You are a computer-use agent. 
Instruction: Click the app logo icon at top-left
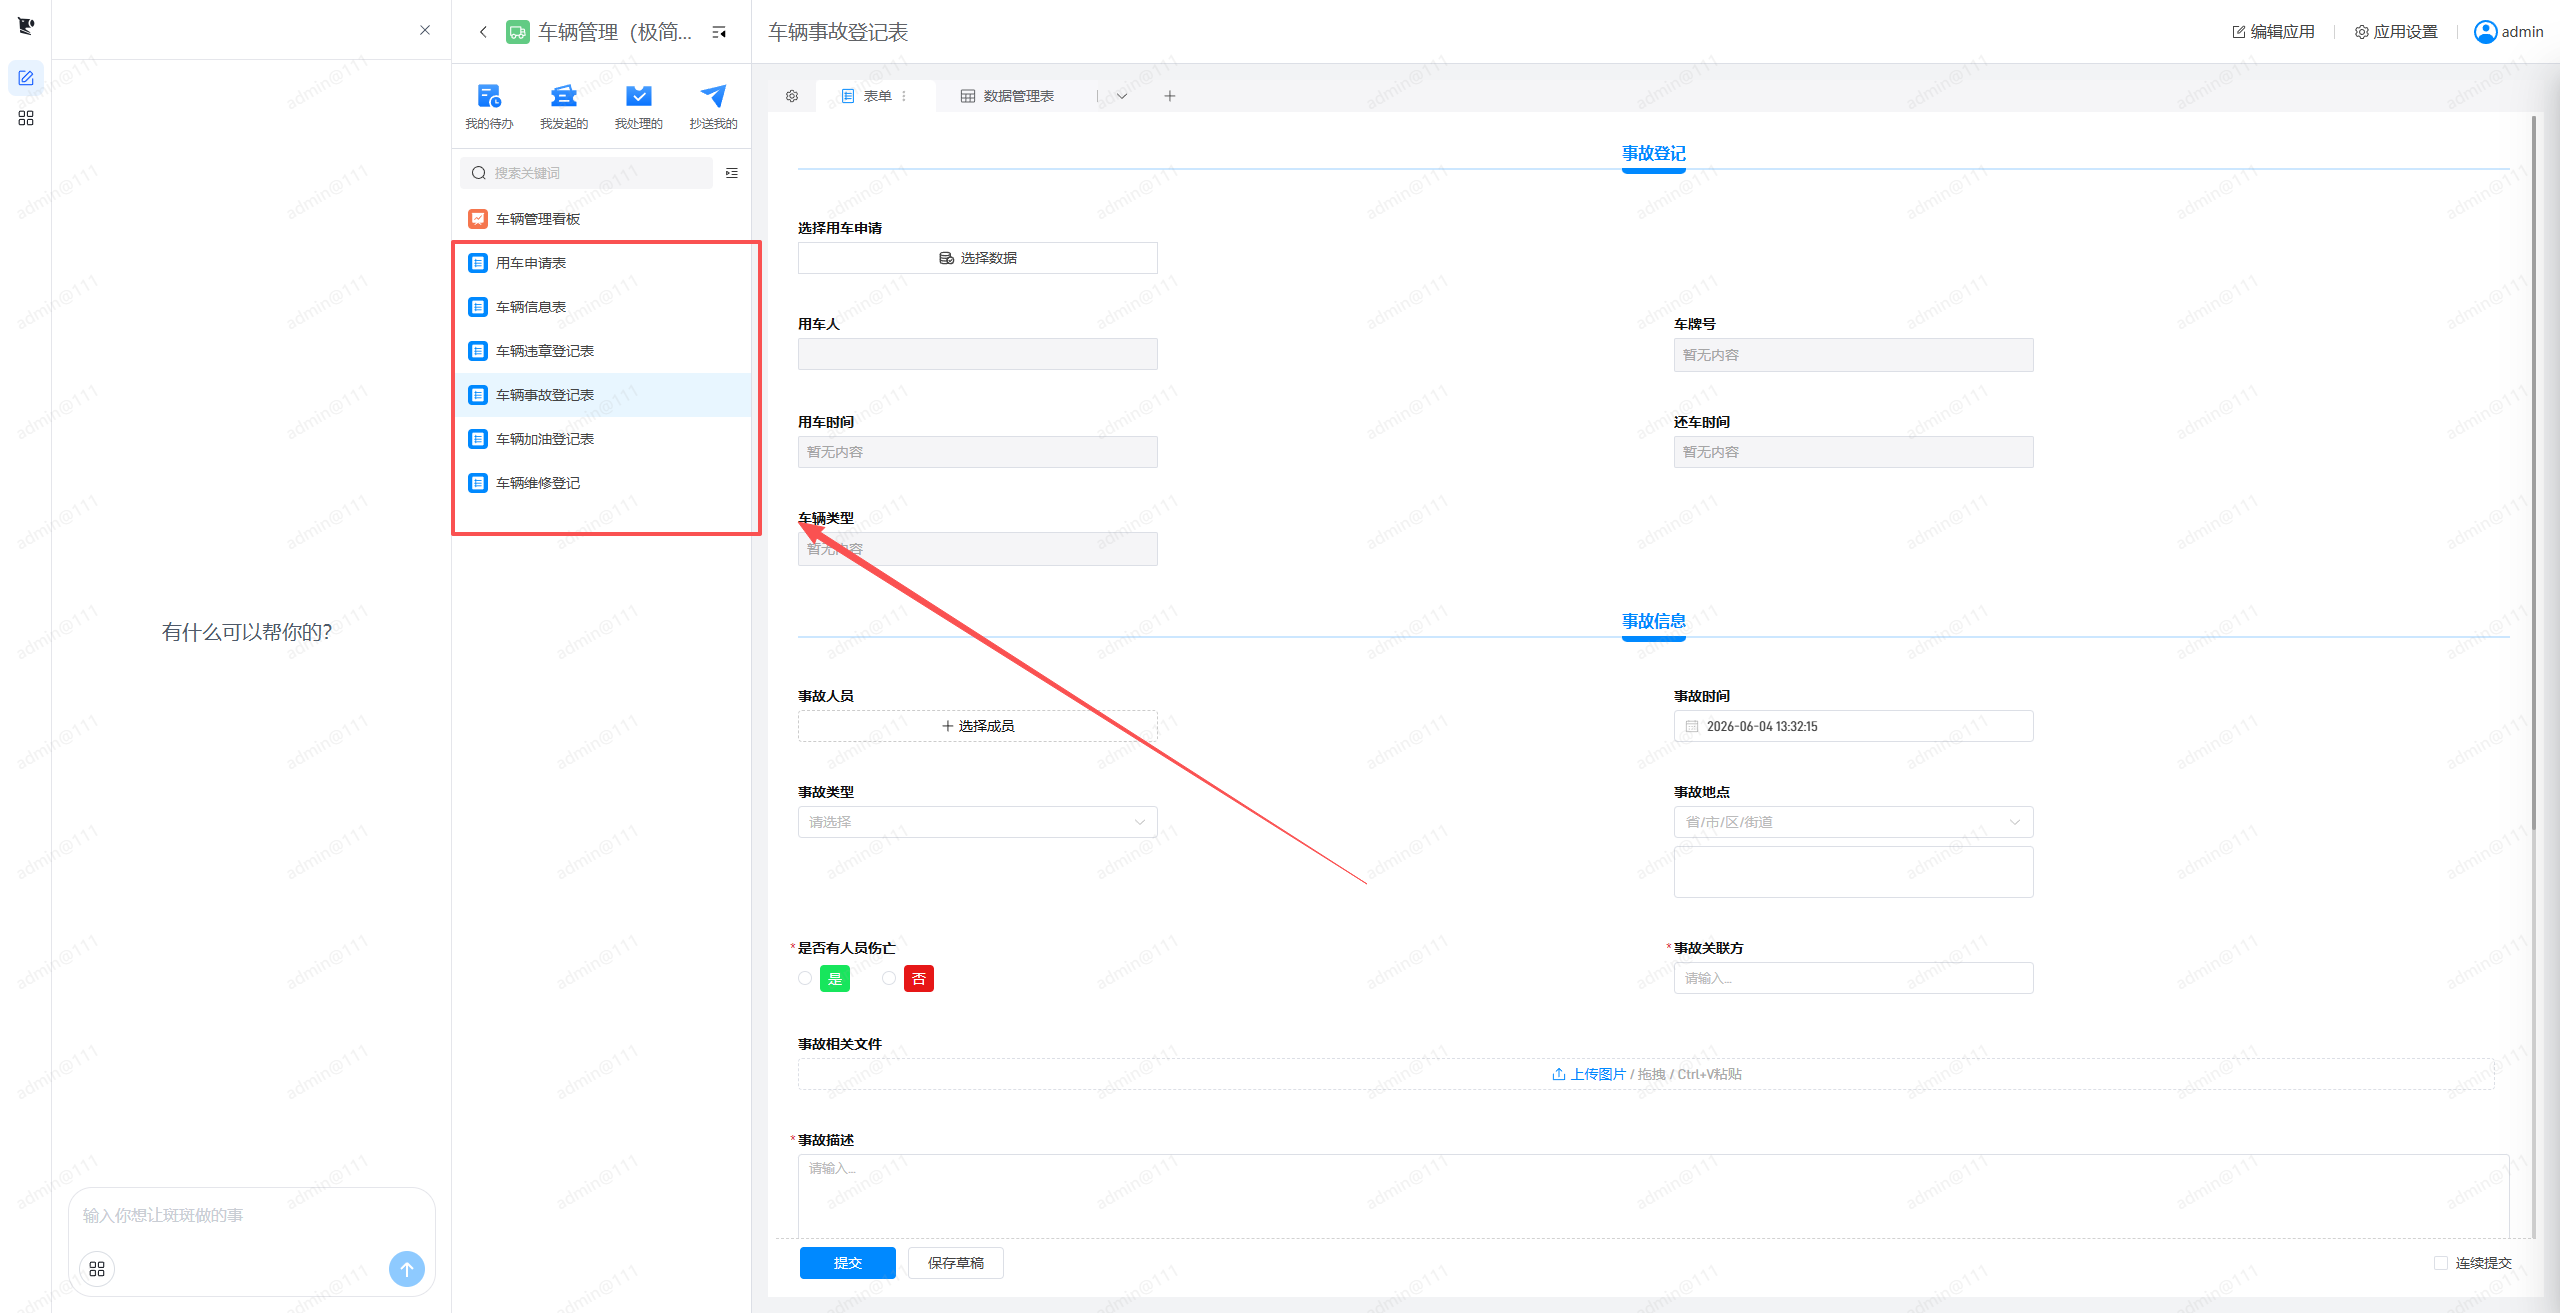pos(26,26)
